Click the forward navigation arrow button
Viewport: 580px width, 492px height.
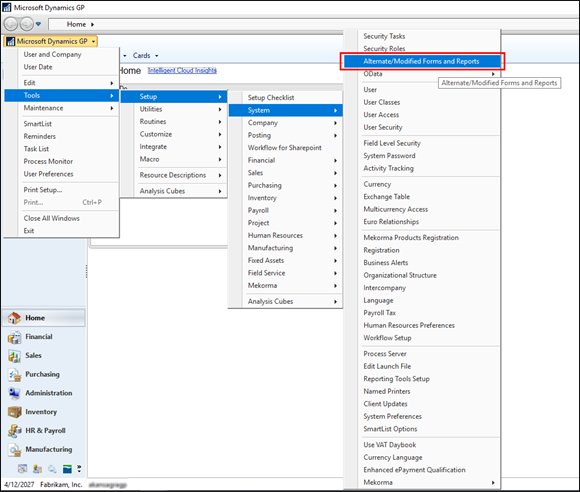26,24
